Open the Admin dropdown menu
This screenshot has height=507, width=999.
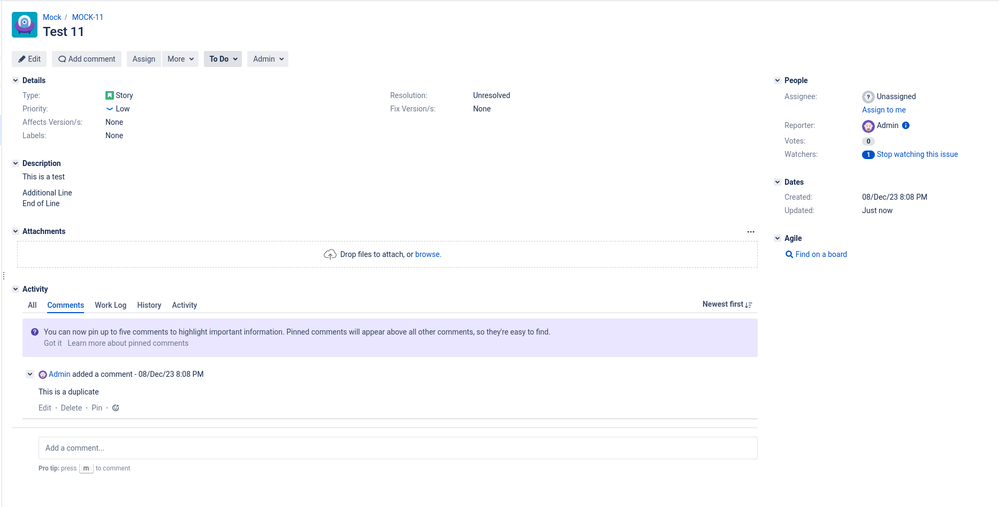tap(268, 59)
